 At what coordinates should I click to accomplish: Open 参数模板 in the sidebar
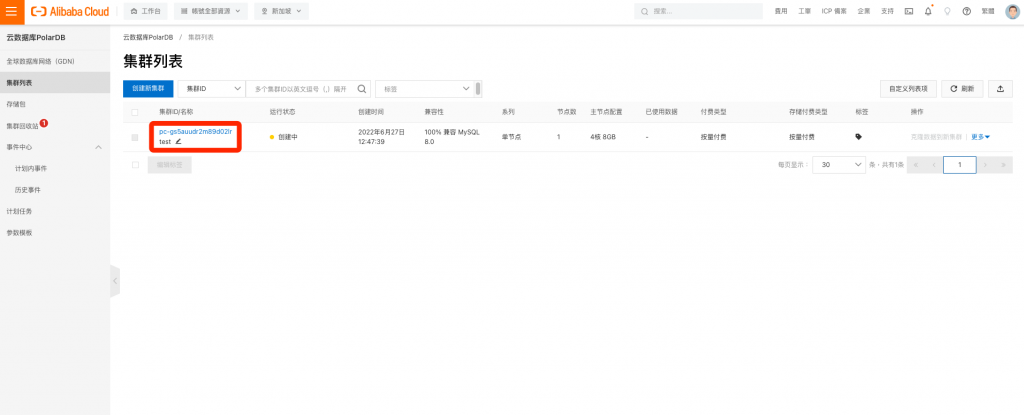pyautogui.click(x=19, y=233)
